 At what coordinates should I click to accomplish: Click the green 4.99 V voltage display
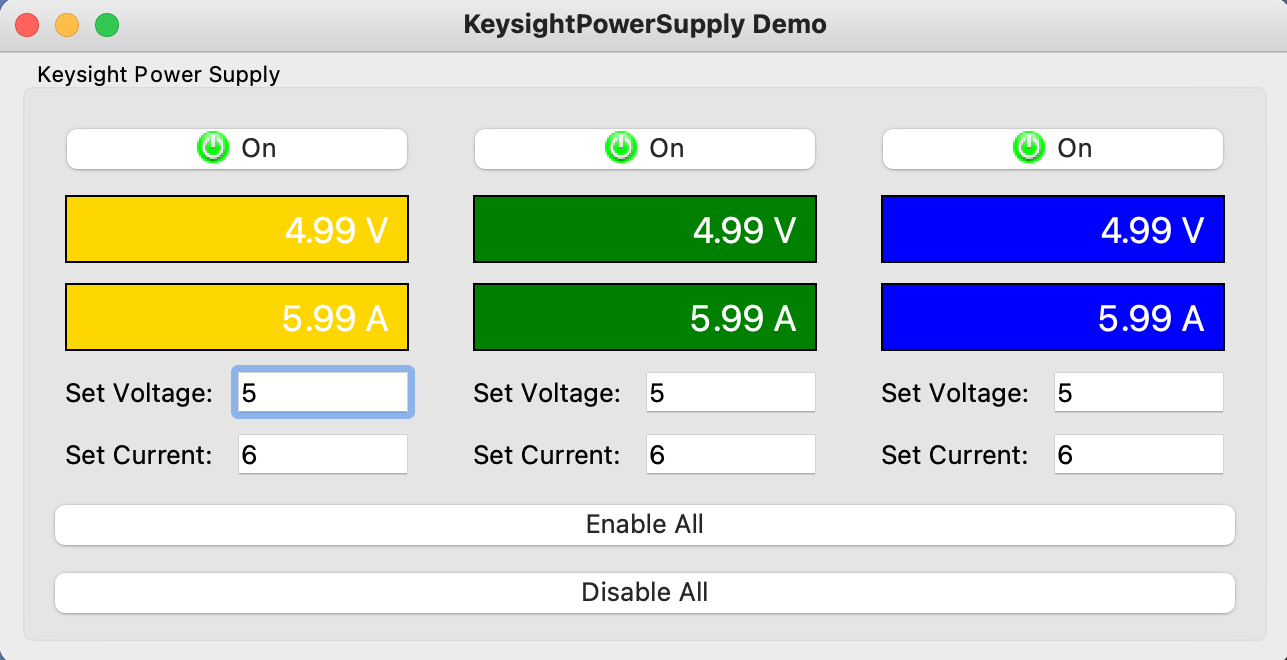click(x=645, y=229)
